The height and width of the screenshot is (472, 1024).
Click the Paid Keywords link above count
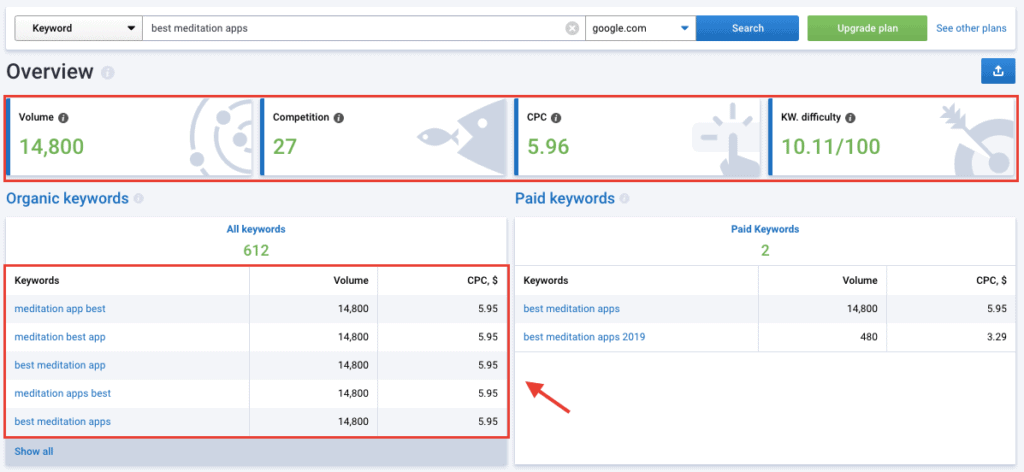click(765, 229)
